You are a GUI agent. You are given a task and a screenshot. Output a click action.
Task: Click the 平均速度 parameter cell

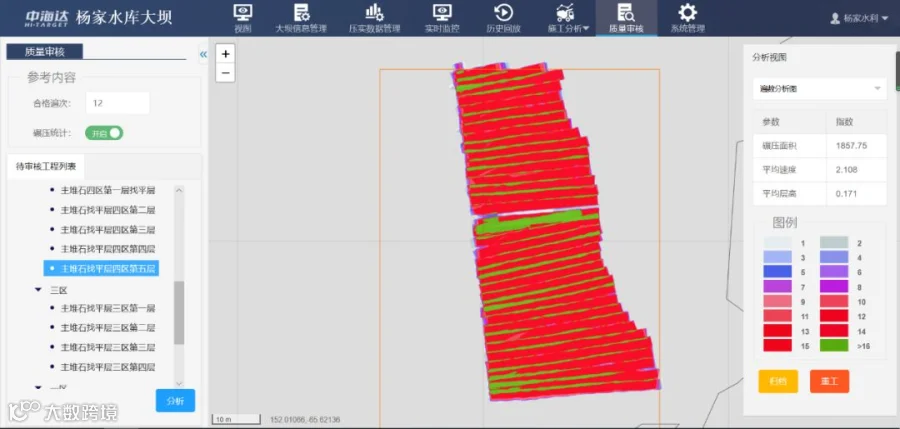pos(790,170)
